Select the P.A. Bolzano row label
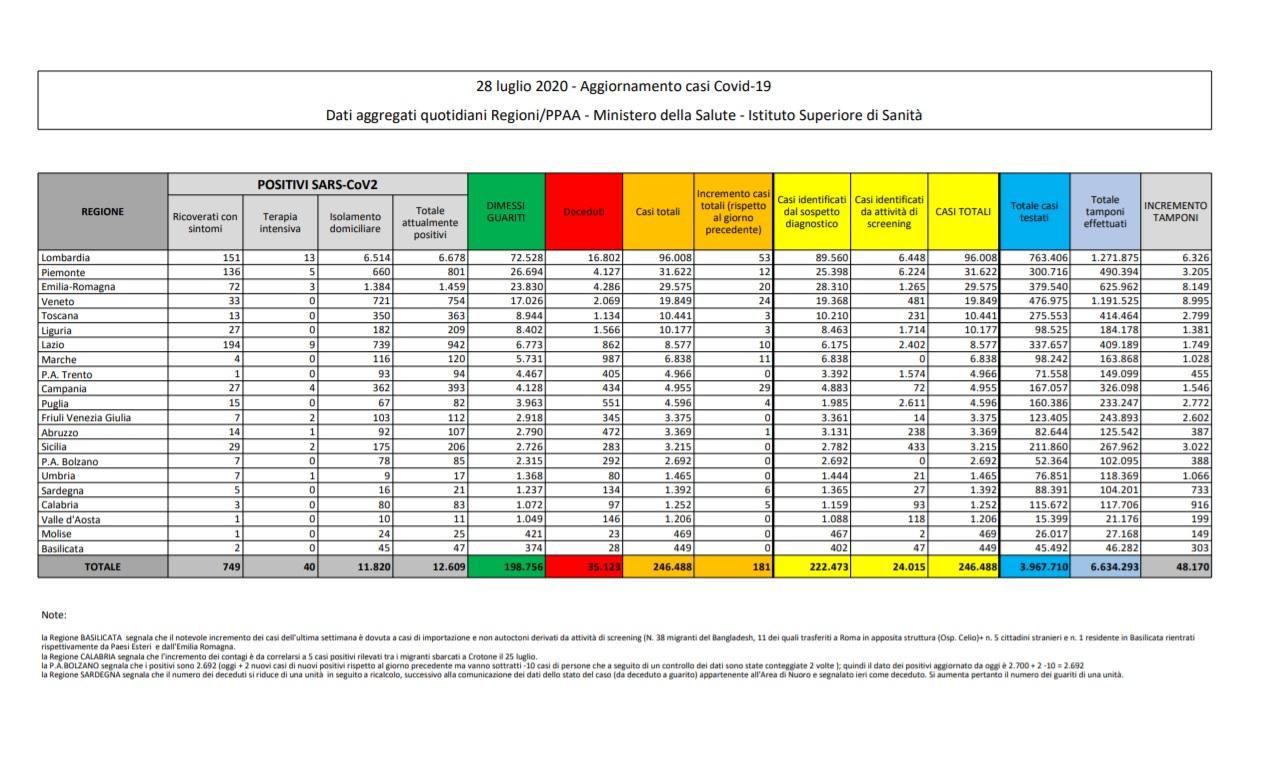The height and width of the screenshot is (773, 1273). (68, 461)
